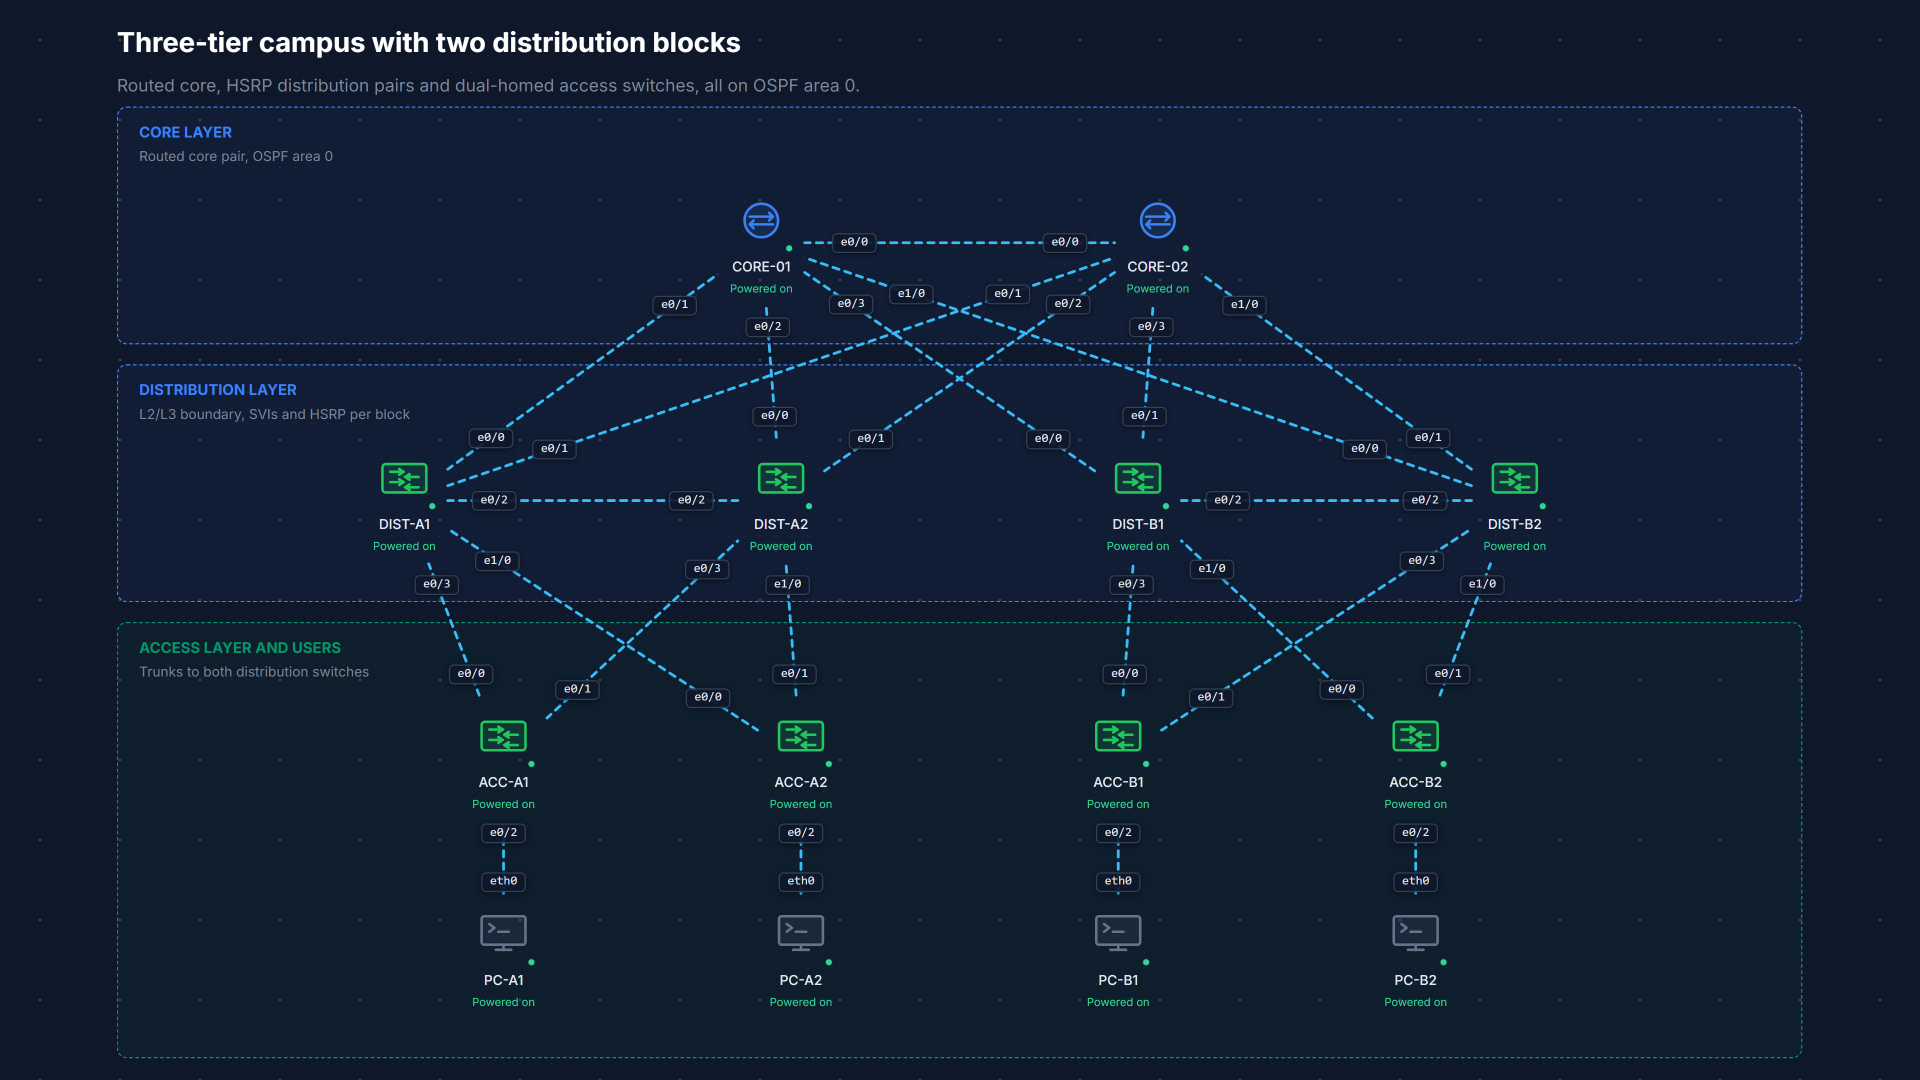Click the e0/0 label next to CORE-01
1920x1080 pixels.
854,242
